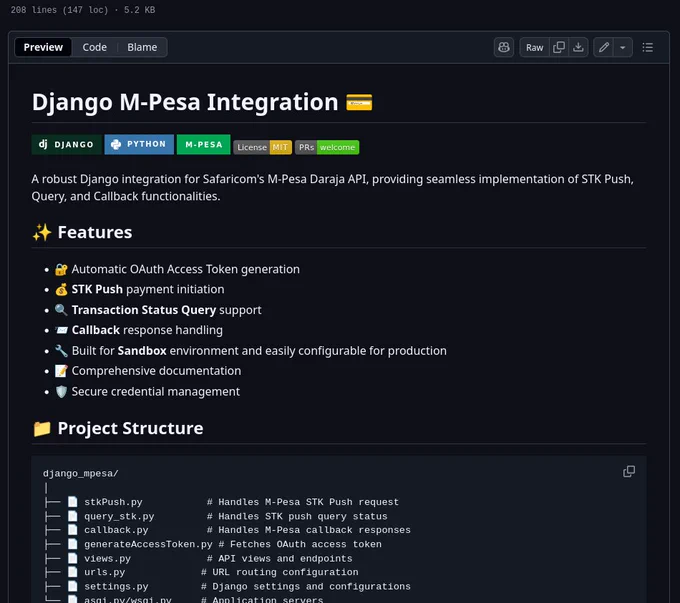
Task: Click the Project Structure heading
Action: [131, 428]
